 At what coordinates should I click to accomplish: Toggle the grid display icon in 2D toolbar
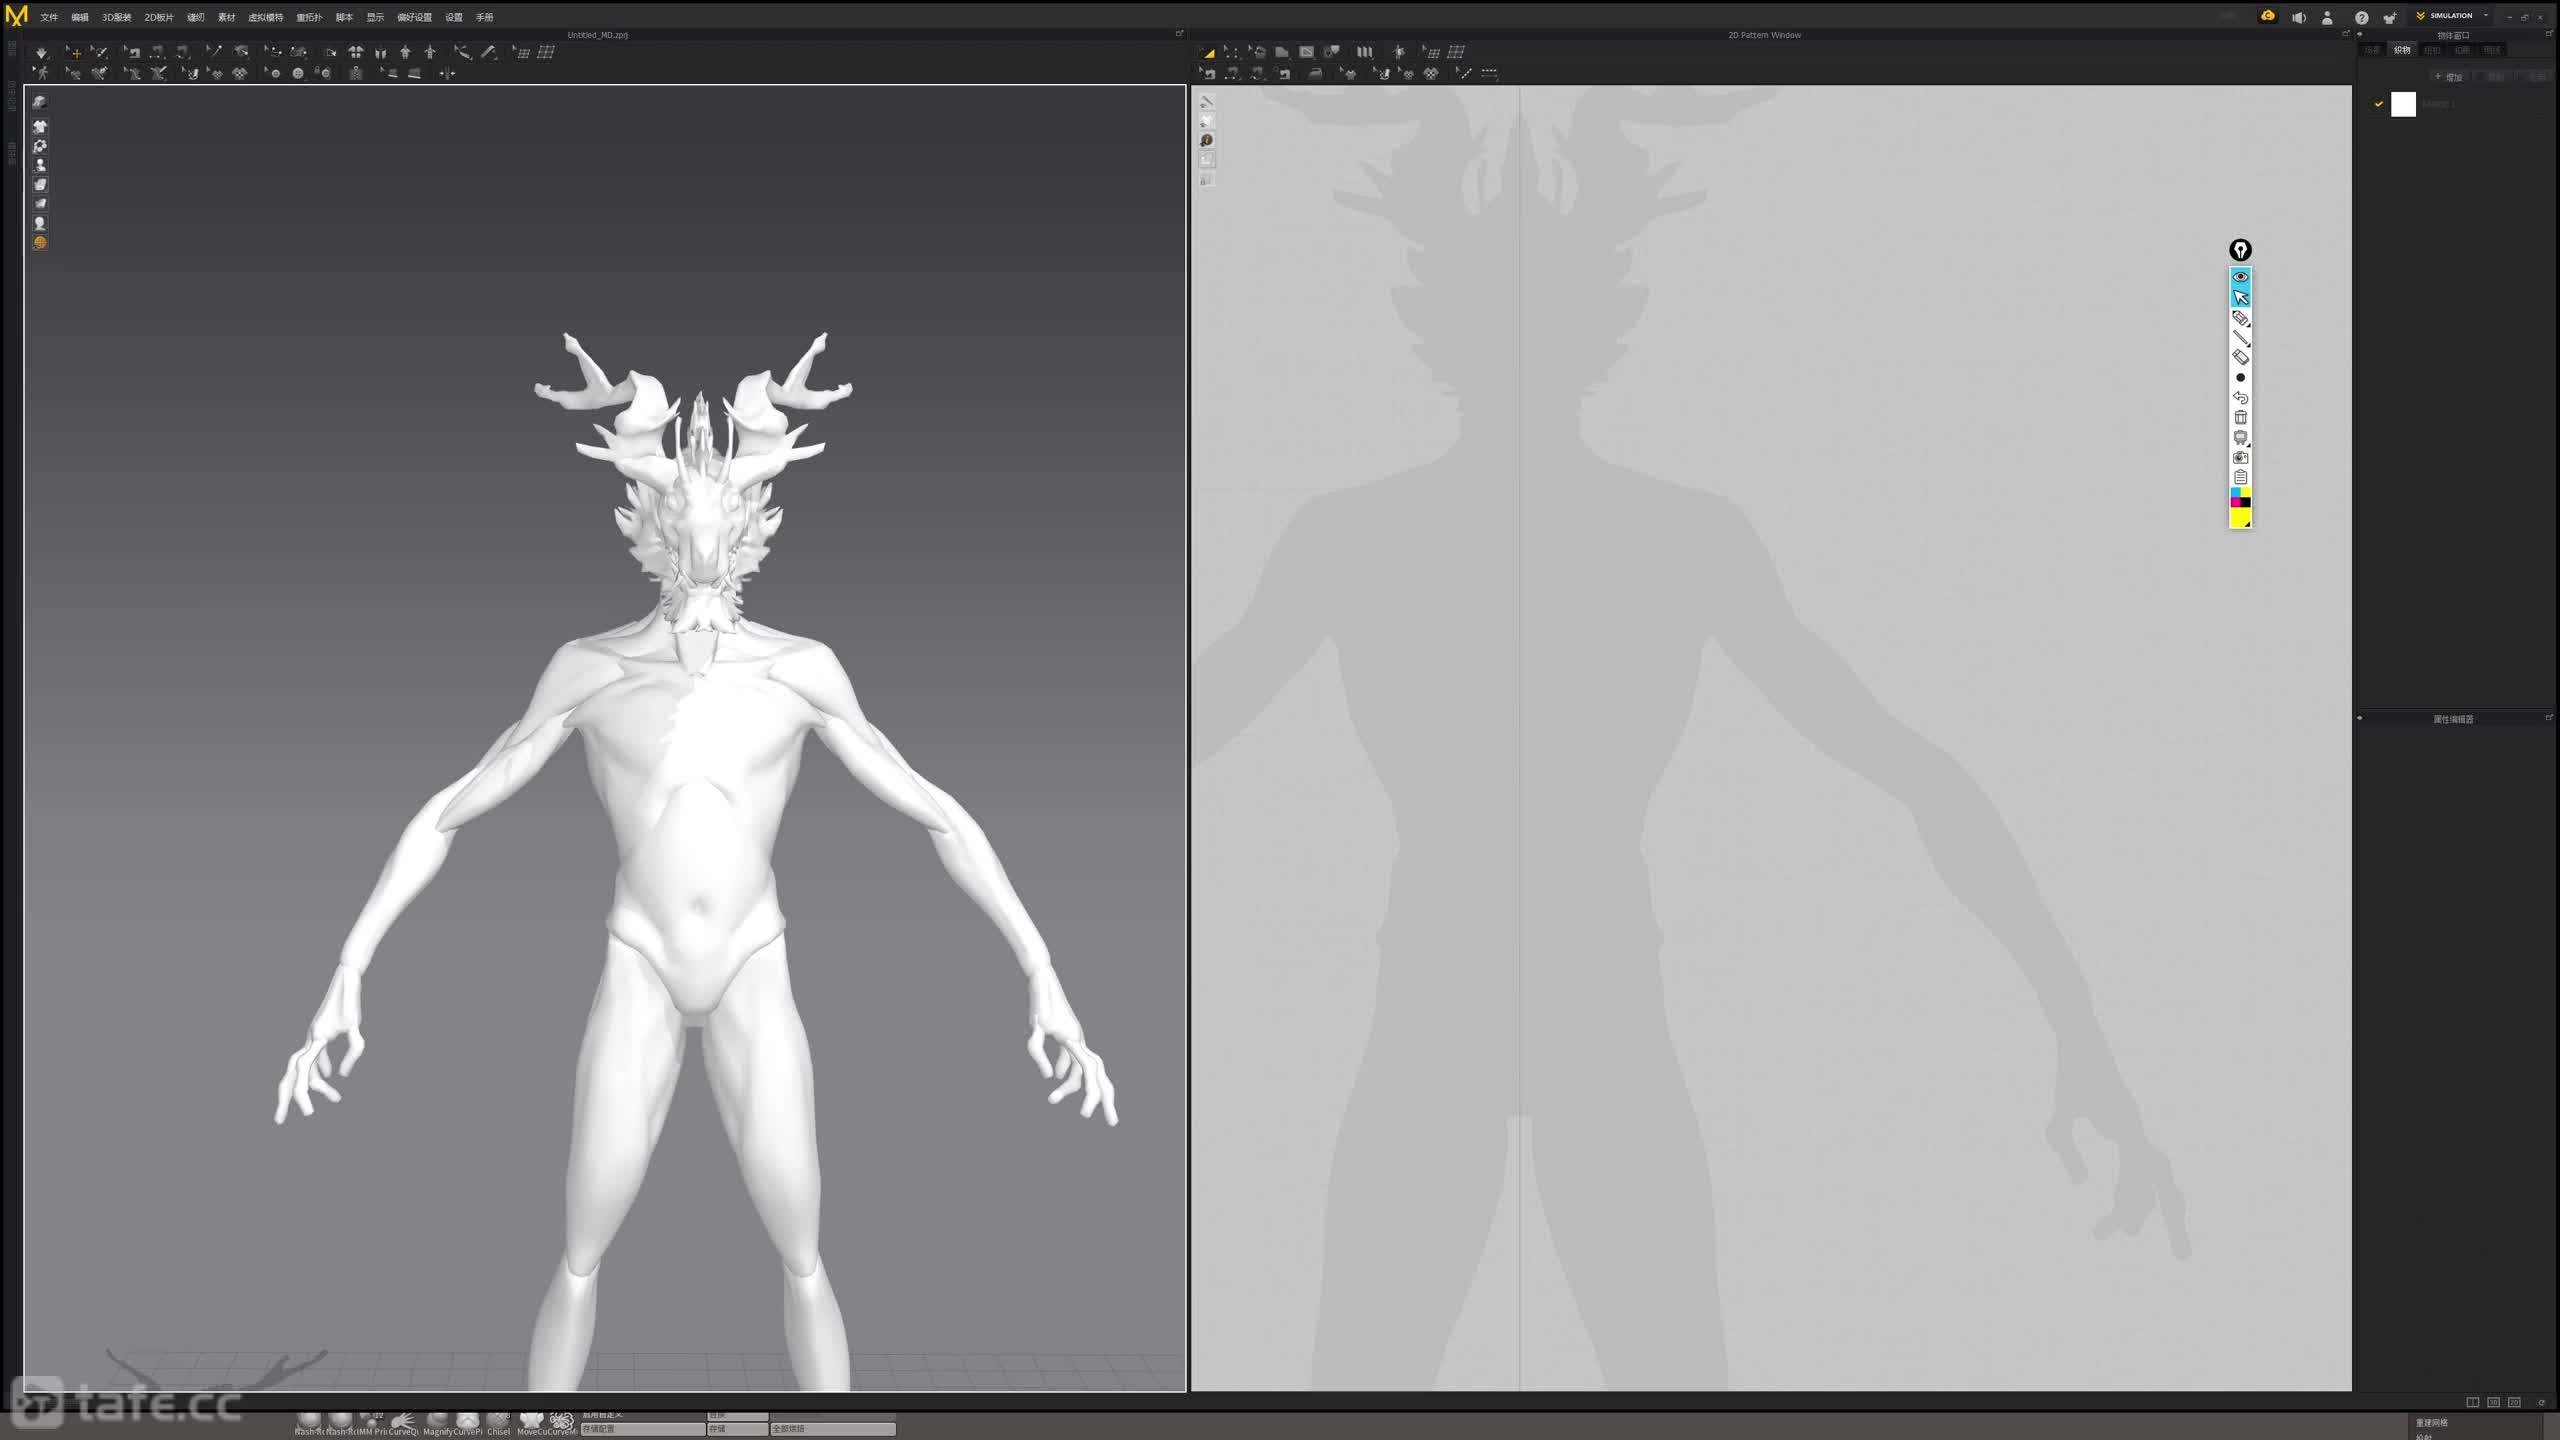pos(1456,52)
